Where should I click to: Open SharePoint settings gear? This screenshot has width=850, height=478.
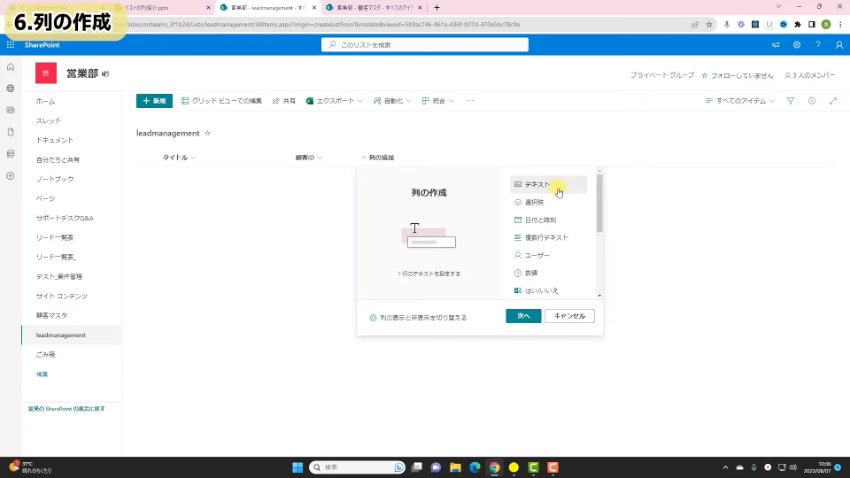(x=797, y=45)
